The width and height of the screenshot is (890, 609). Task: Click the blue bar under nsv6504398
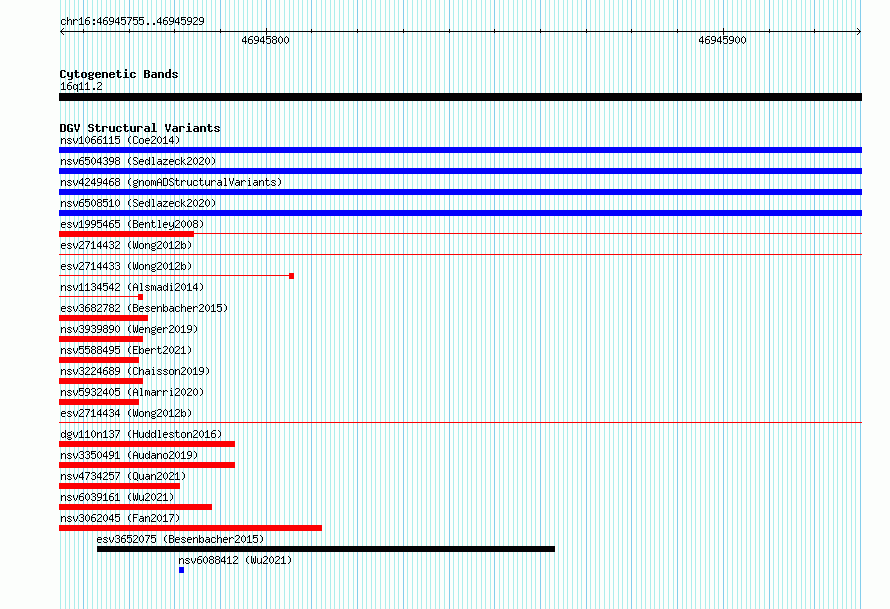[x=460, y=171]
